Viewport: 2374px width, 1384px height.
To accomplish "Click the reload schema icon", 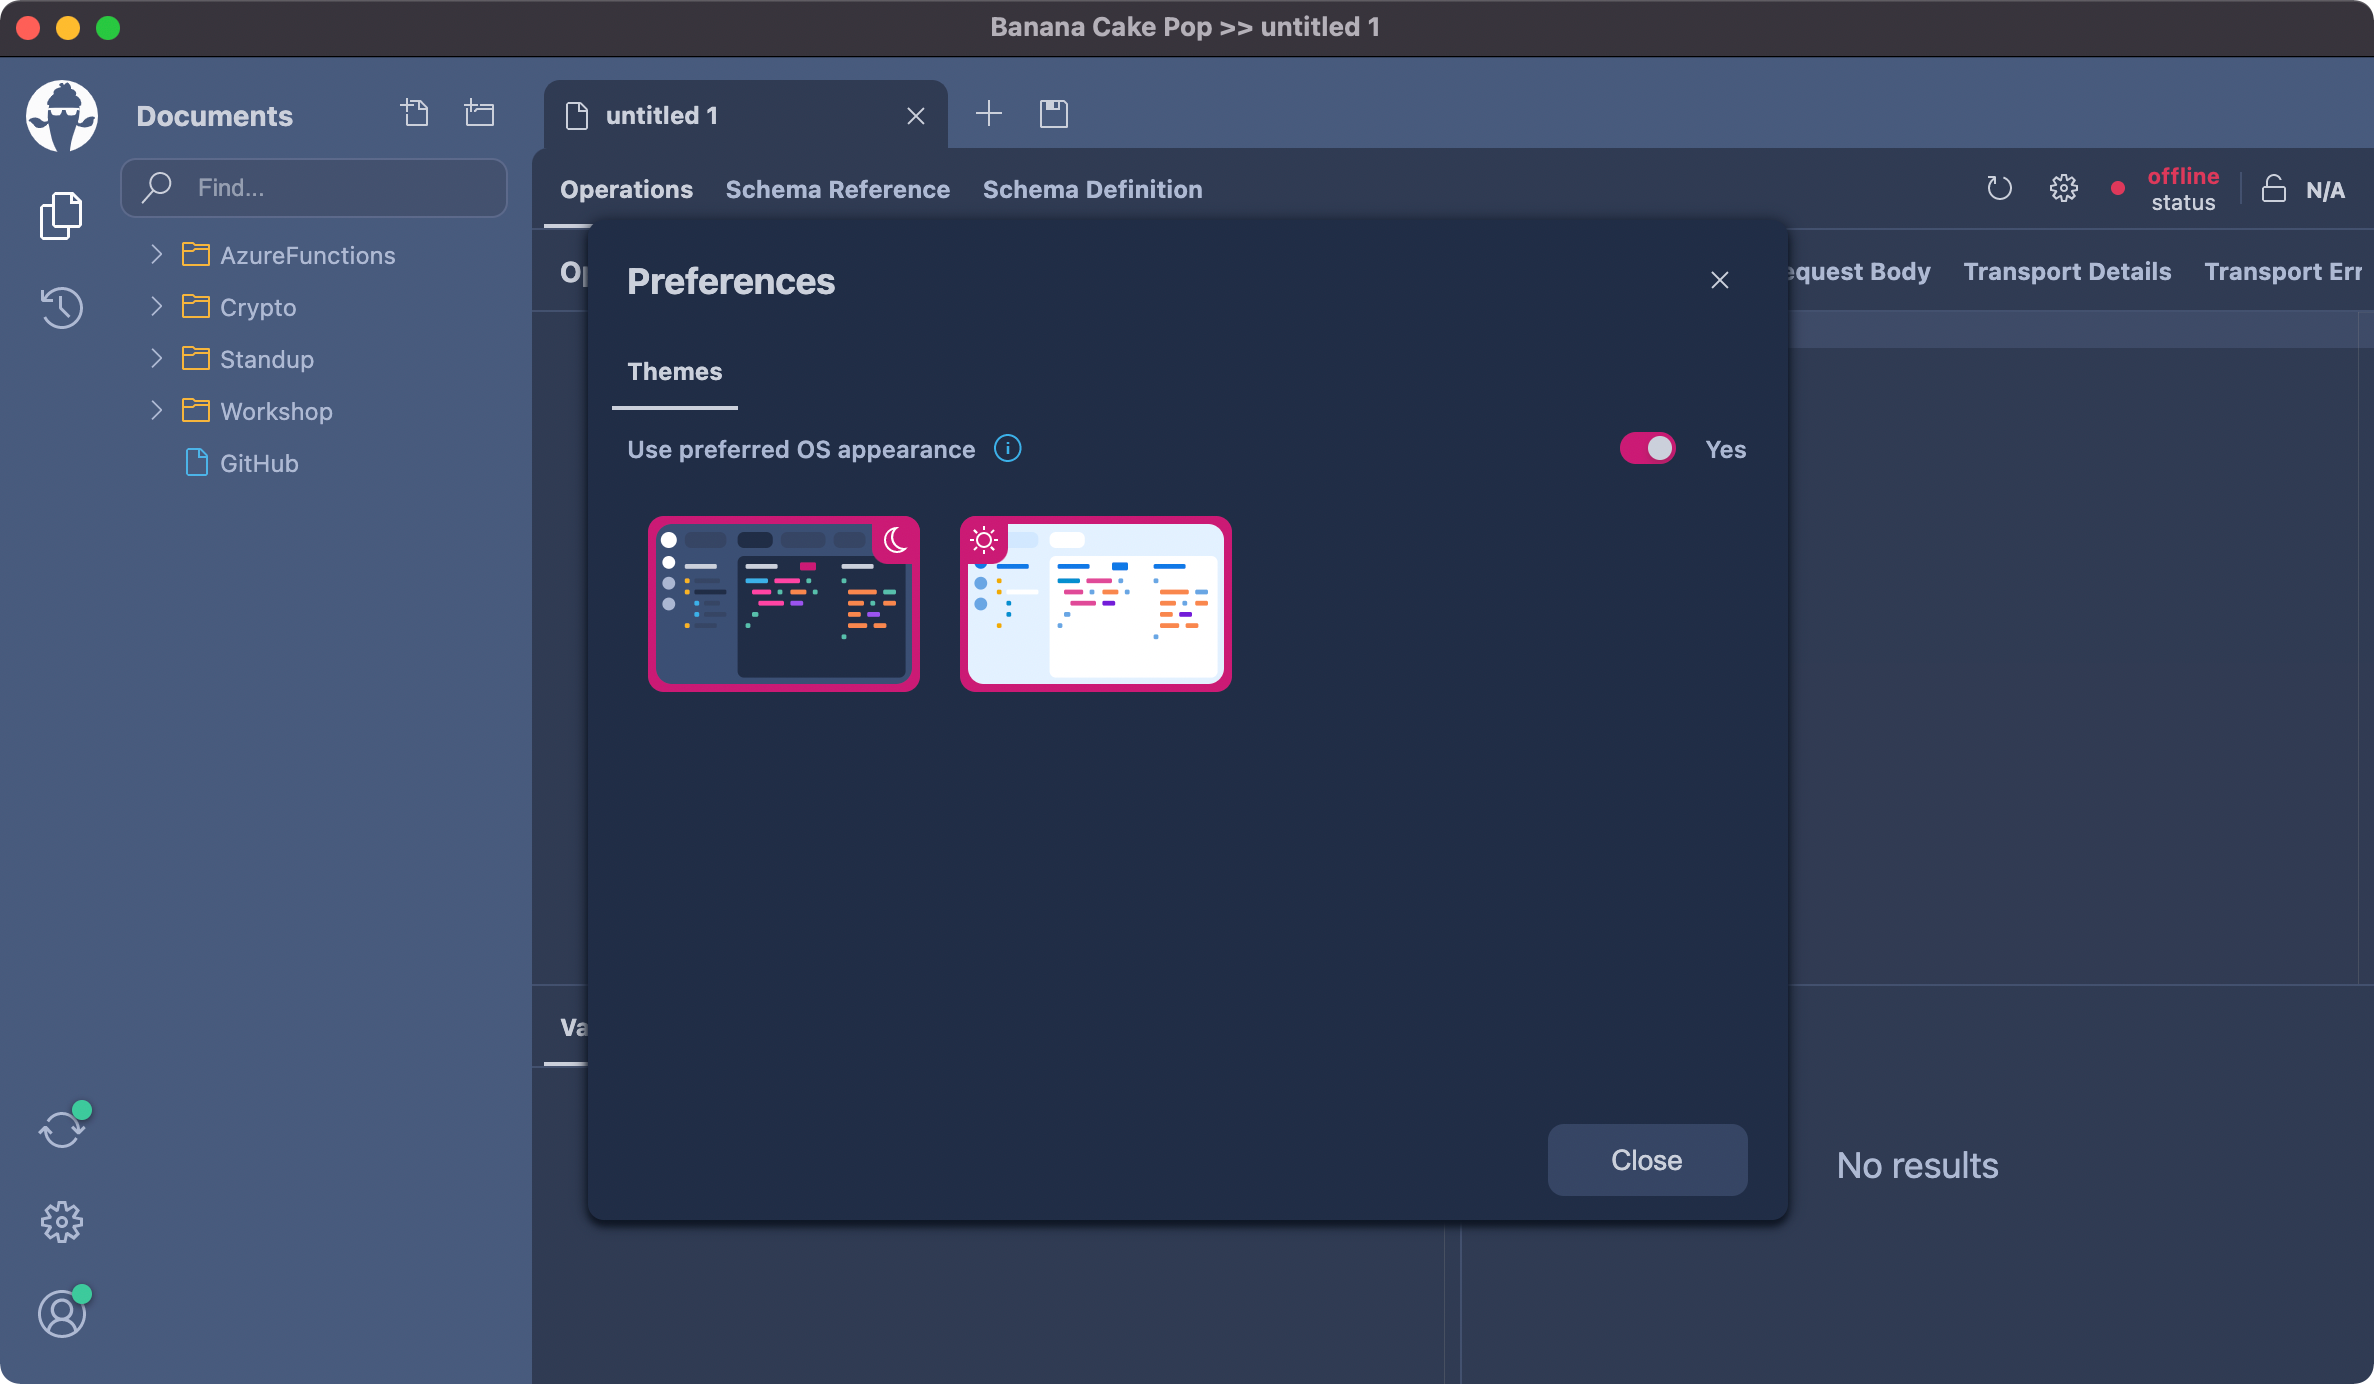I will (1999, 188).
